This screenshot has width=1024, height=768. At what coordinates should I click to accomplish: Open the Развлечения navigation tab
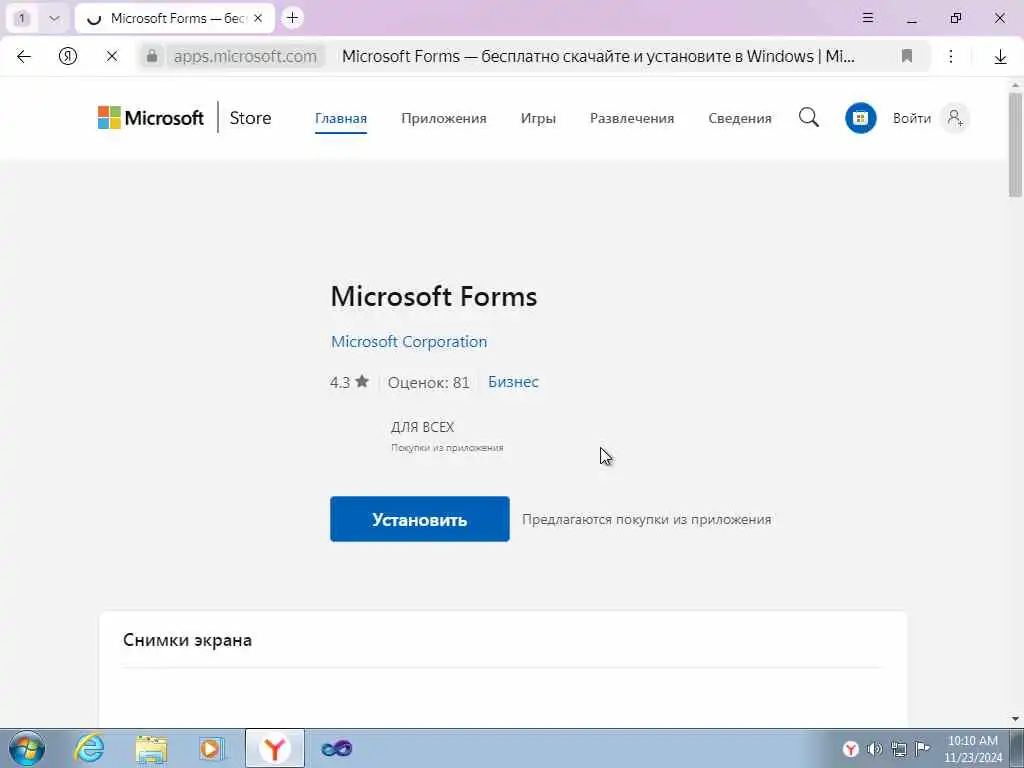[x=632, y=118]
